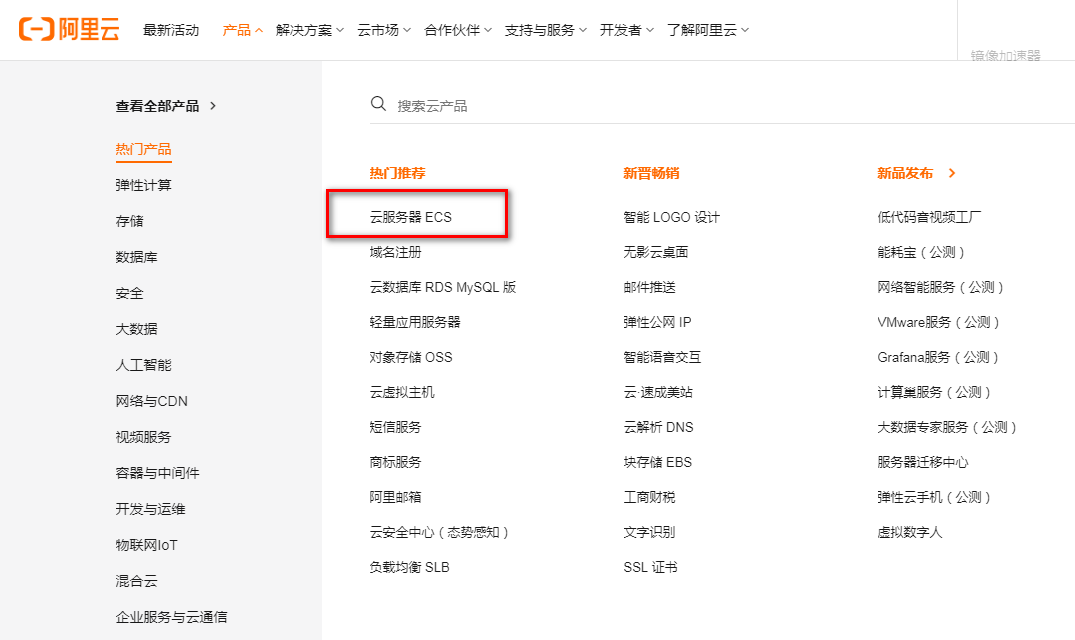Select the 大数据 category
Viewport: 1075px width, 640px height.
(x=136, y=329)
